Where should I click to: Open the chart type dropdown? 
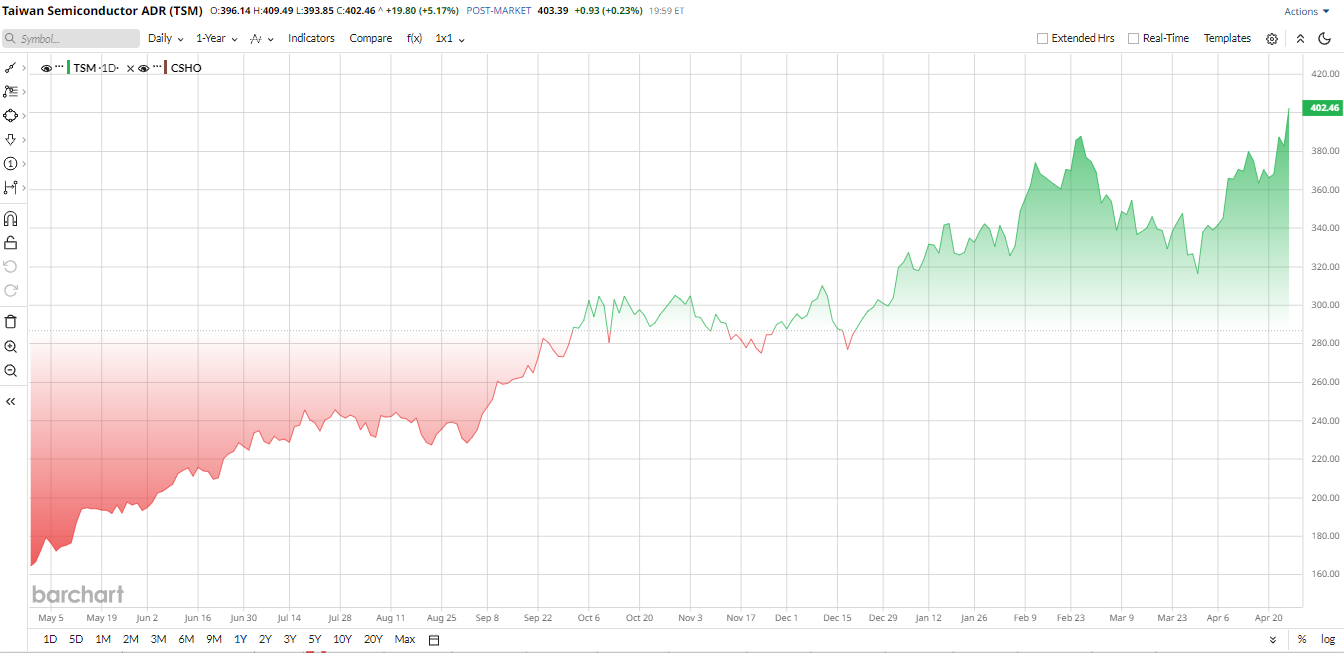coord(261,38)
